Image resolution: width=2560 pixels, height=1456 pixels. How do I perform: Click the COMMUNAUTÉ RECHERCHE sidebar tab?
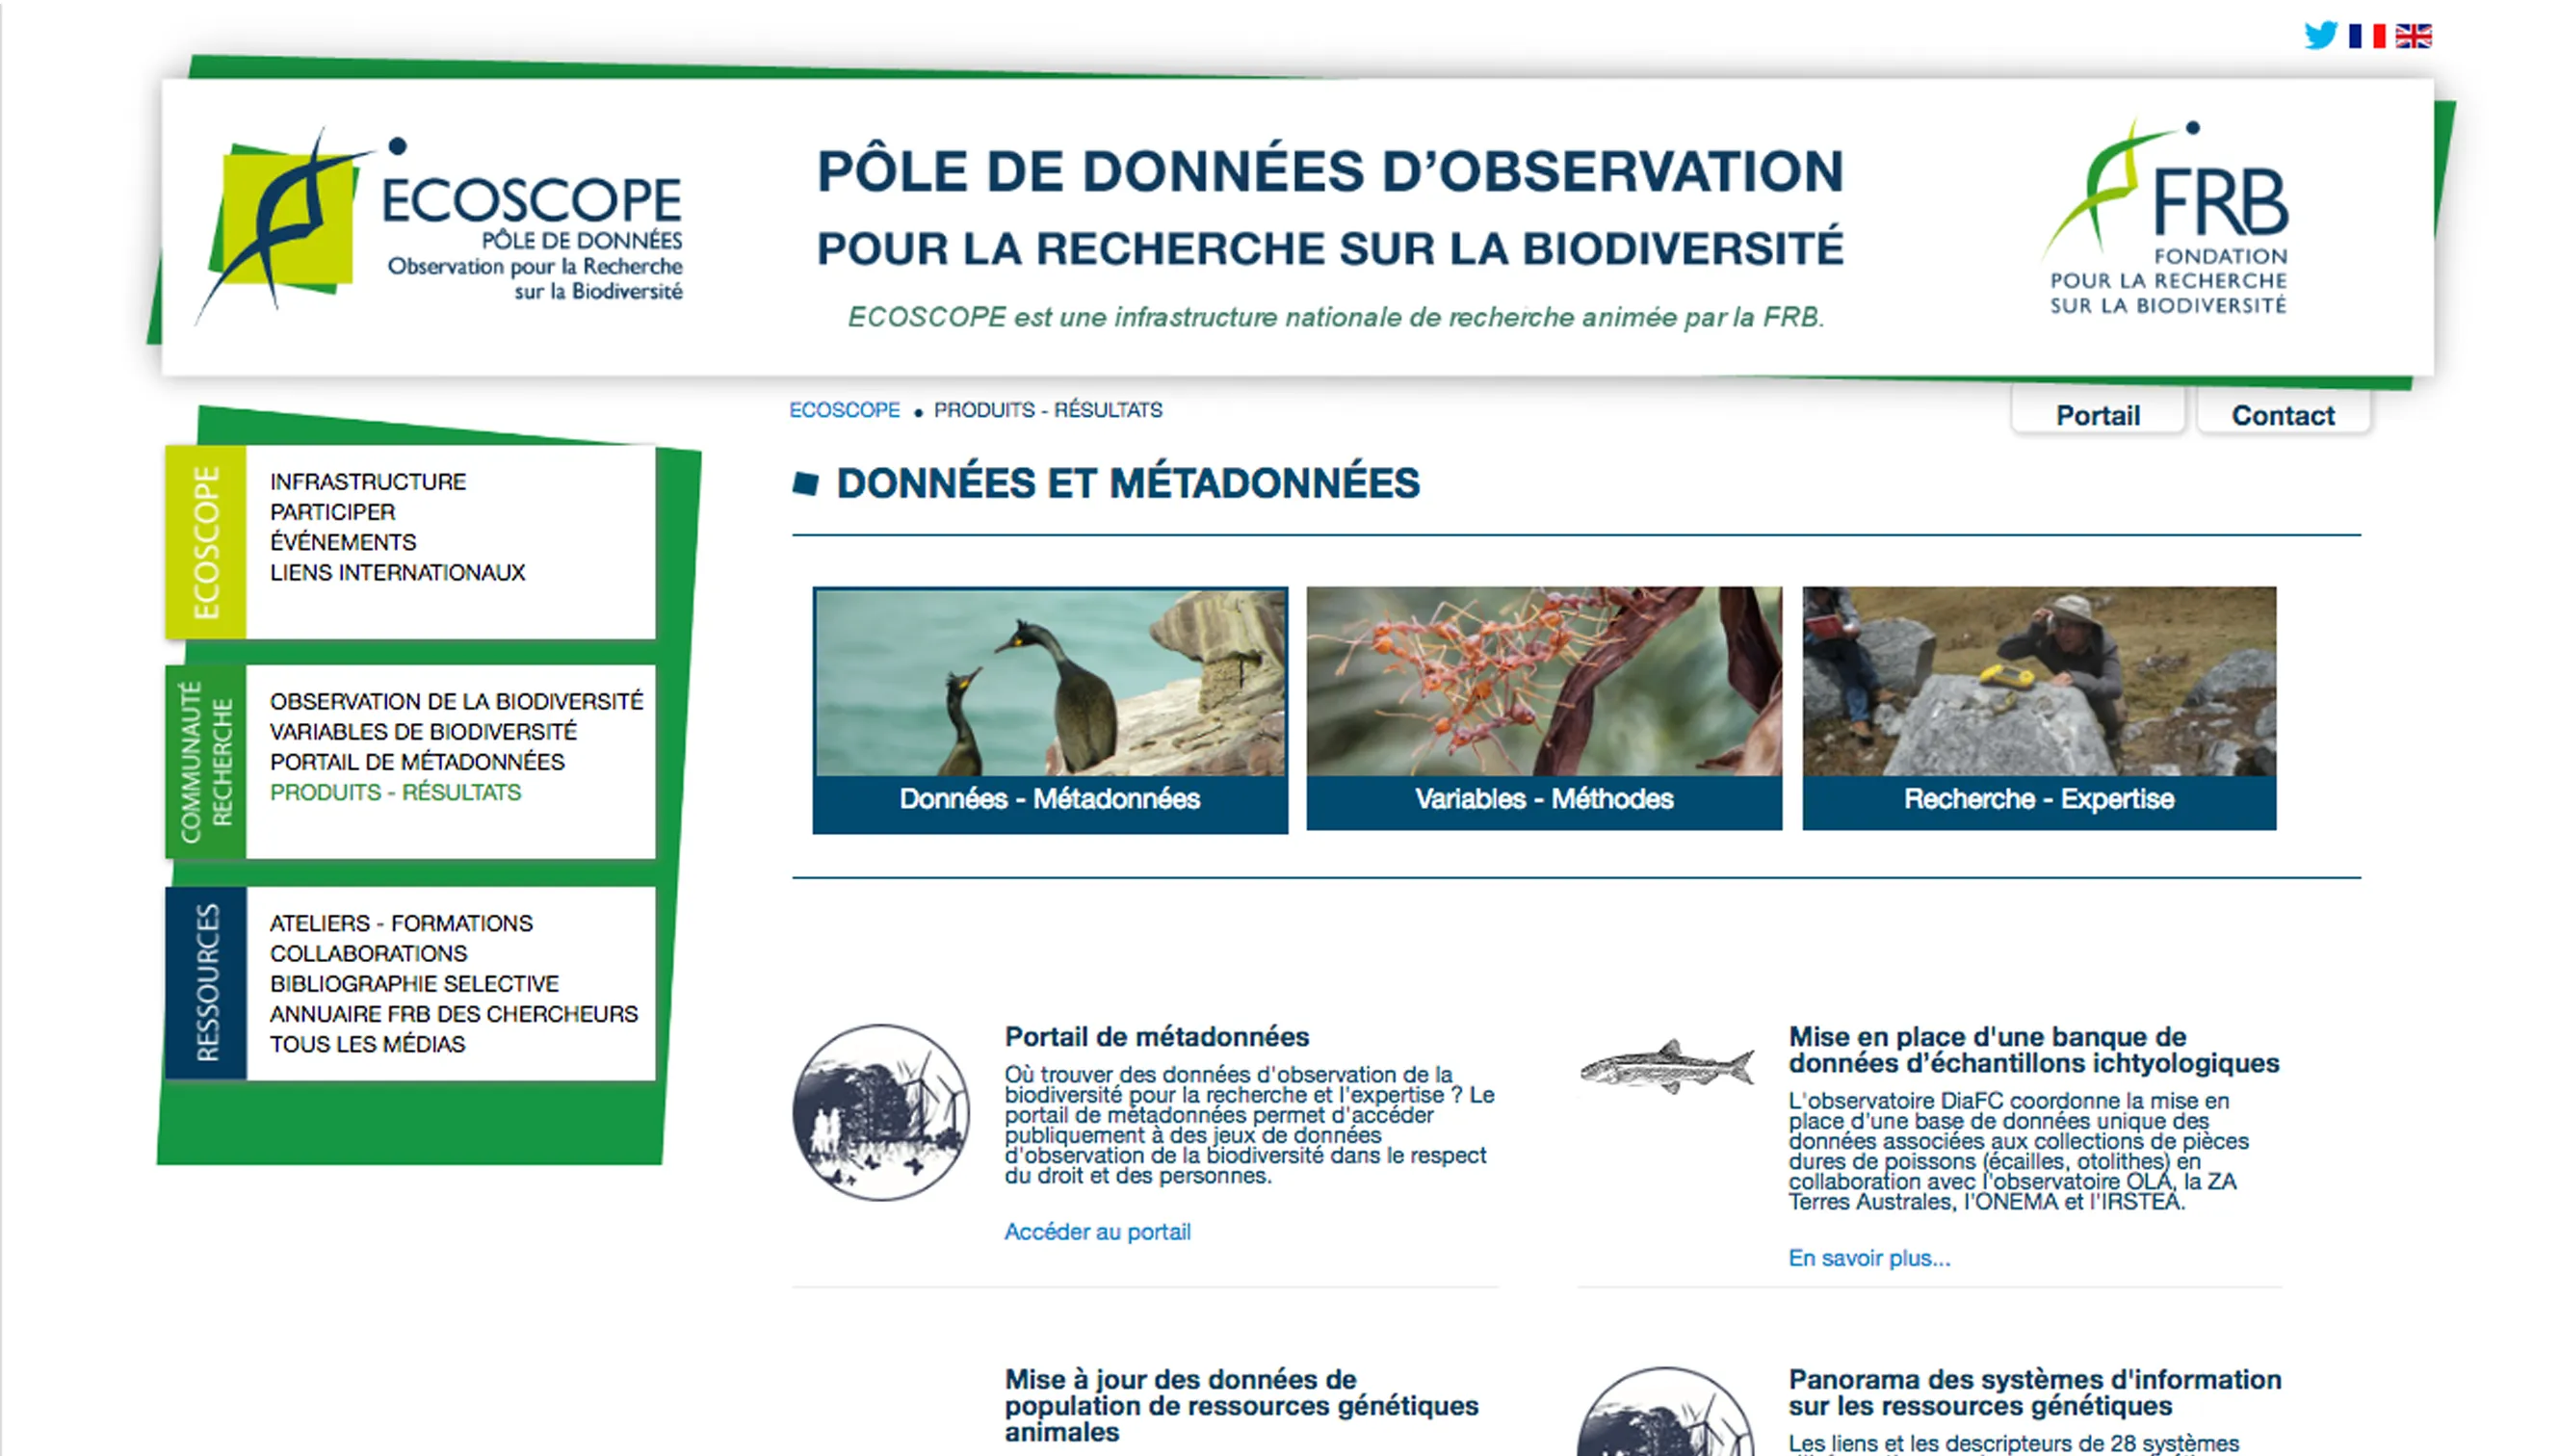tap(206, 762)
